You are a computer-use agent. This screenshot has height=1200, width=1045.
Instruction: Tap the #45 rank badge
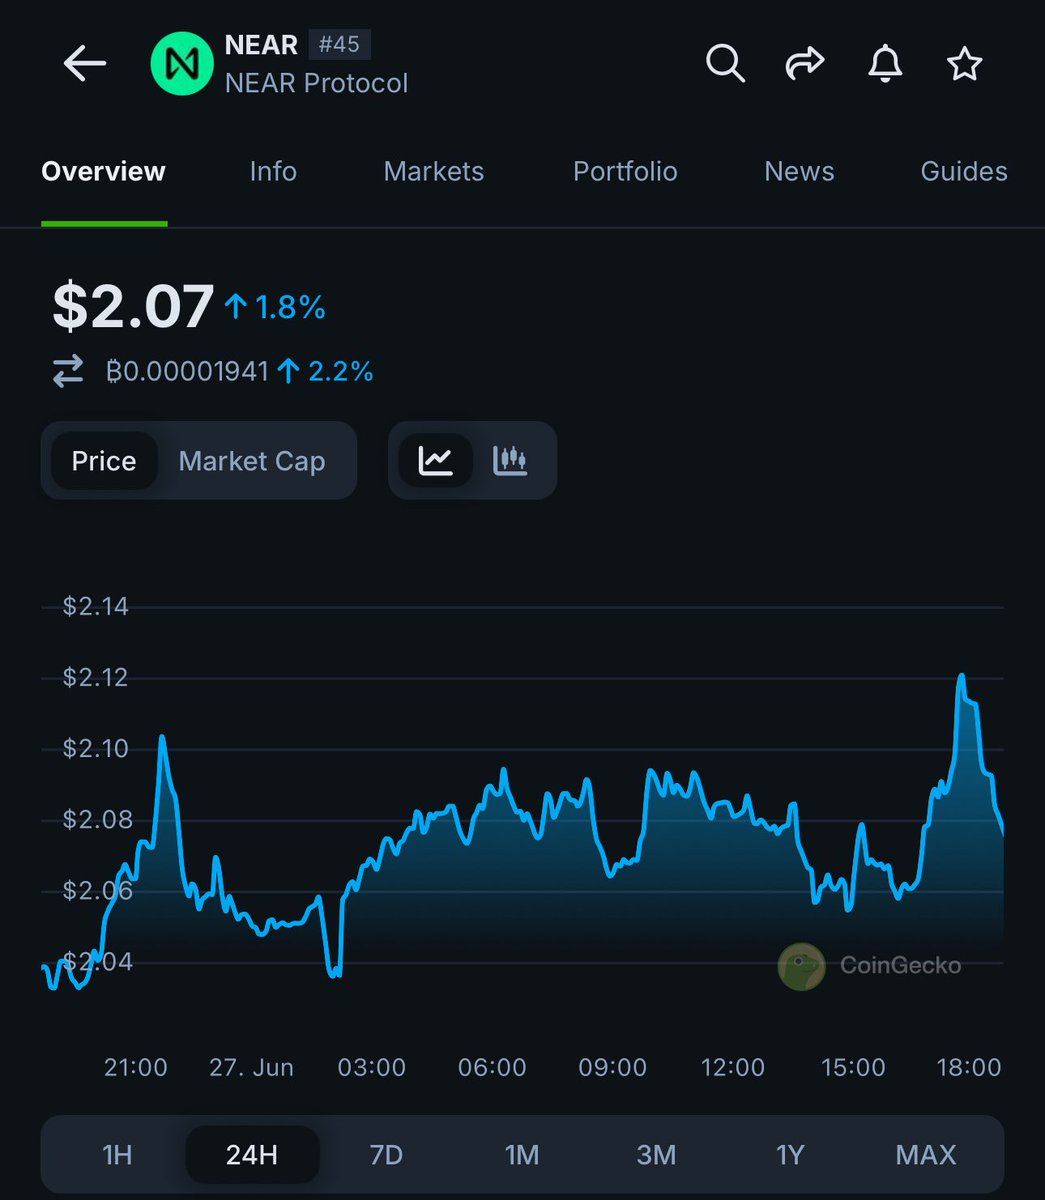[x=339, y=45]
